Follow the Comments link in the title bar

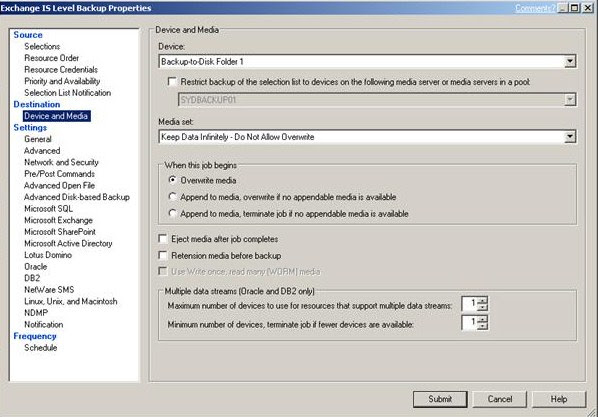click(535, 8)
